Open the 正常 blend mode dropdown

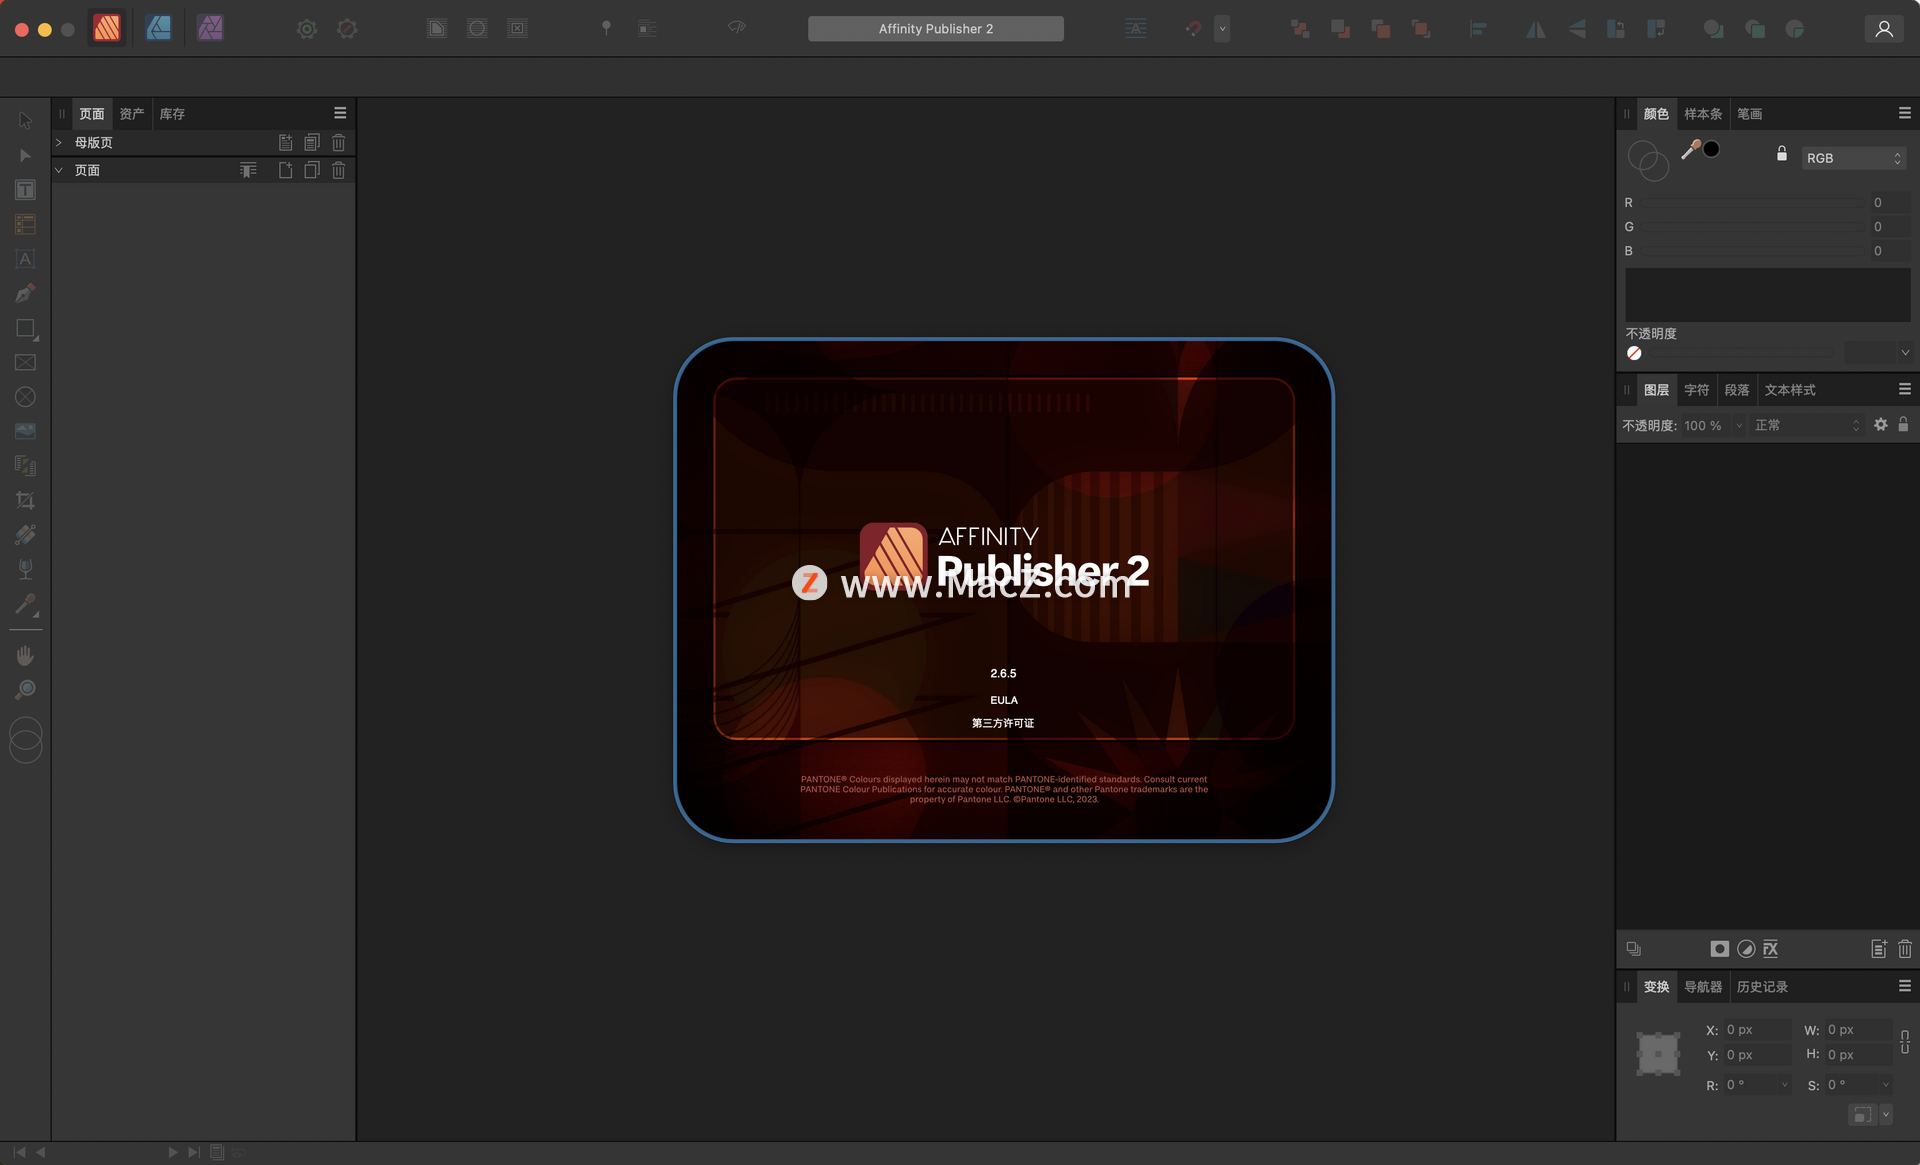(1806, 425)
